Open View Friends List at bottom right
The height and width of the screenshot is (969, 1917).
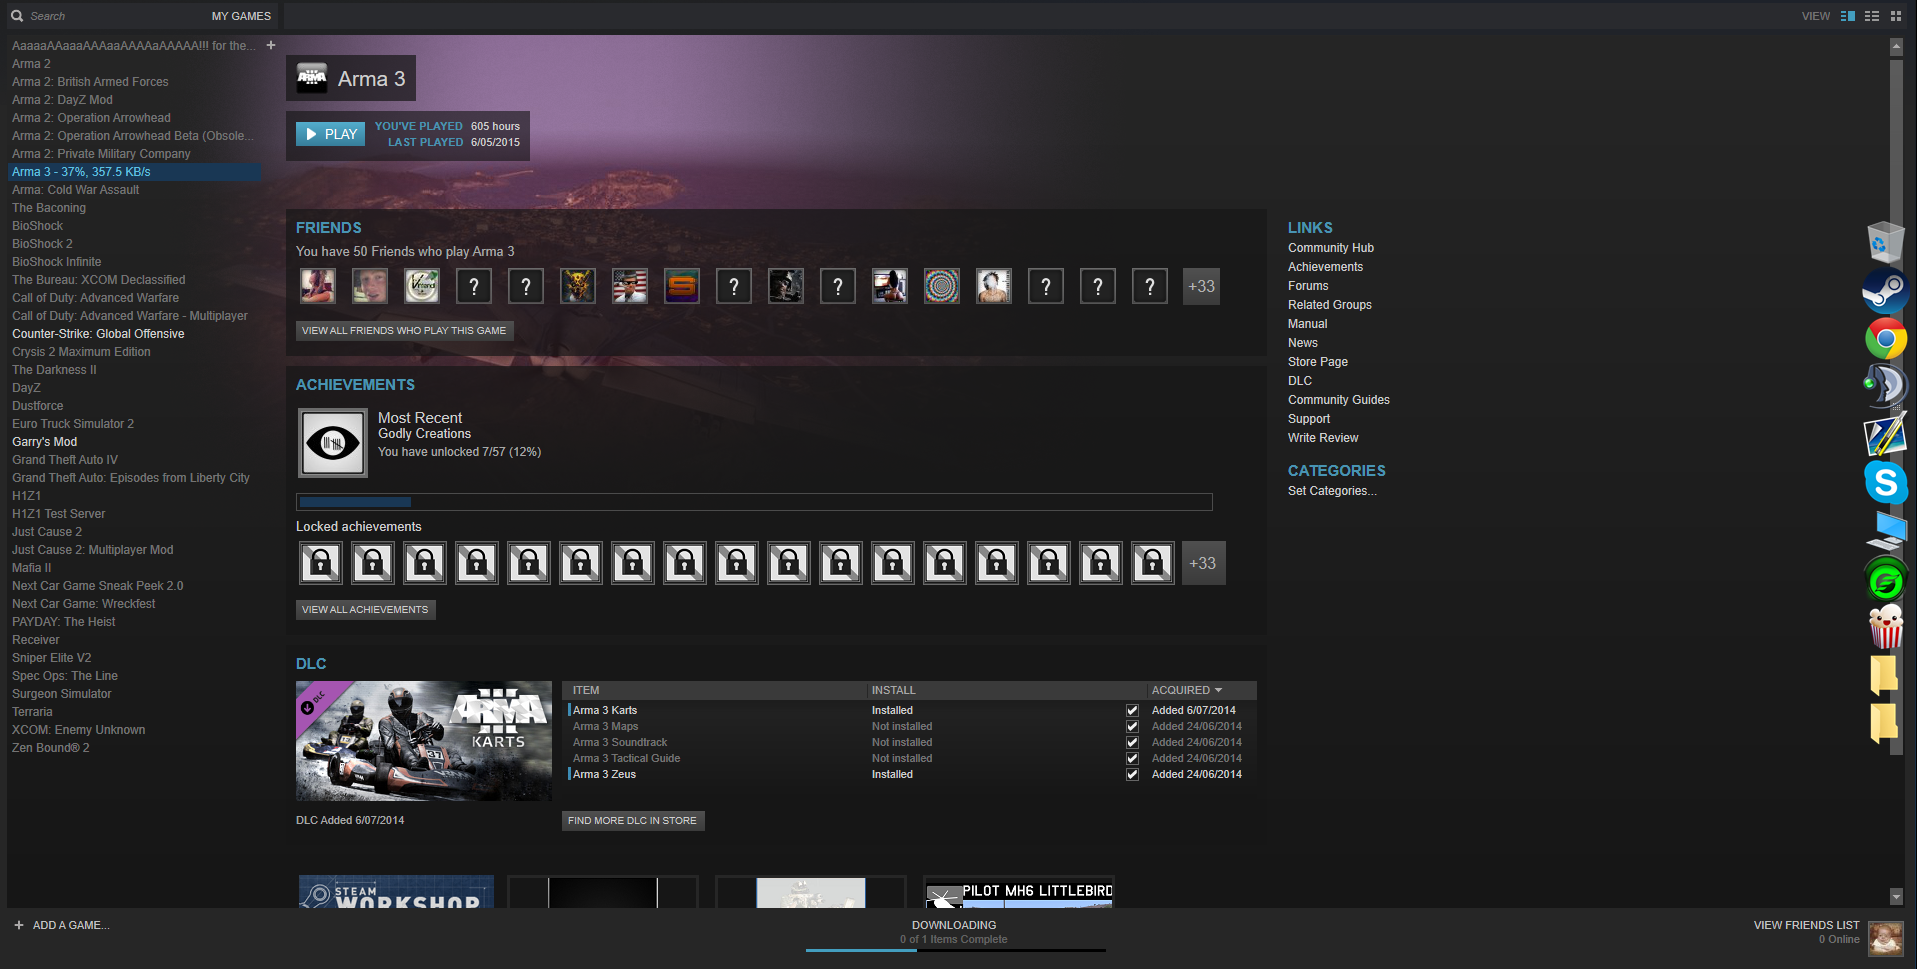1806,925
